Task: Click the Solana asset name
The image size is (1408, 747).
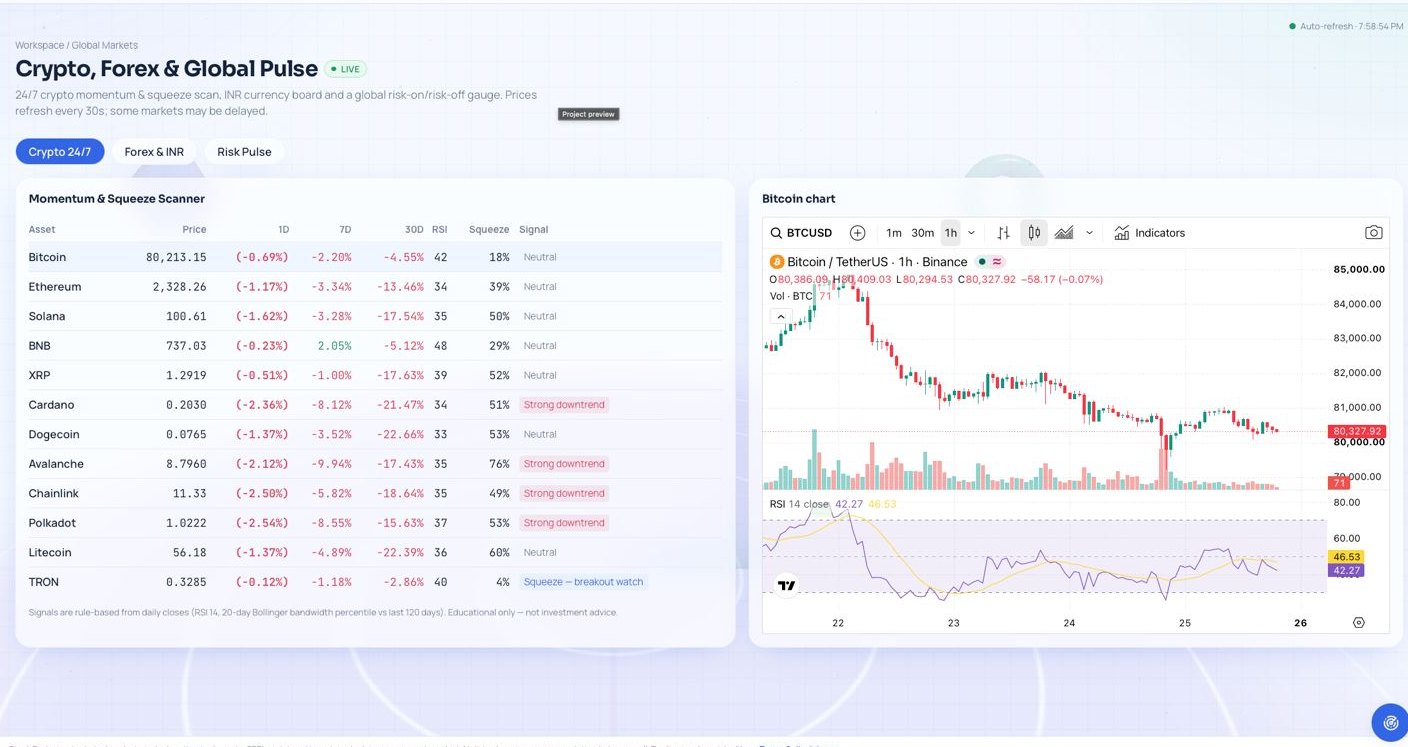Action: coord(47,316)
